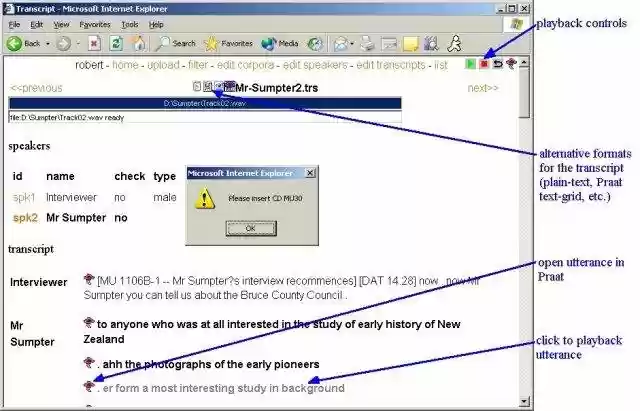Click the Praat icon beside playback controls
The image size is (640, 411).
coord(511,64)
